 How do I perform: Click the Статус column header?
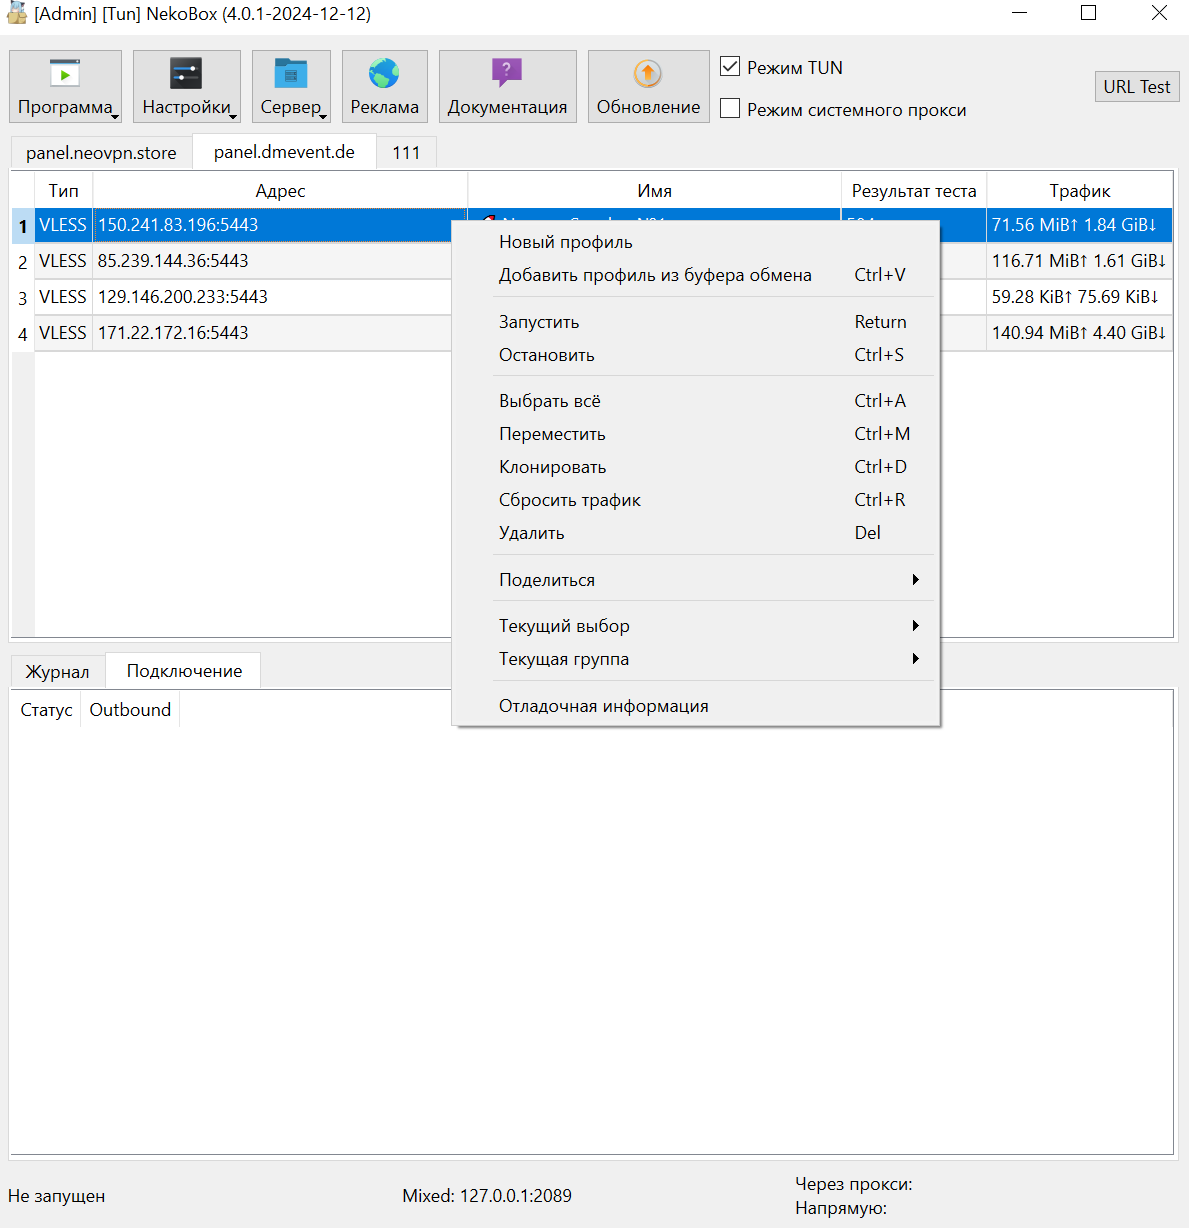(x=46, y=710)
